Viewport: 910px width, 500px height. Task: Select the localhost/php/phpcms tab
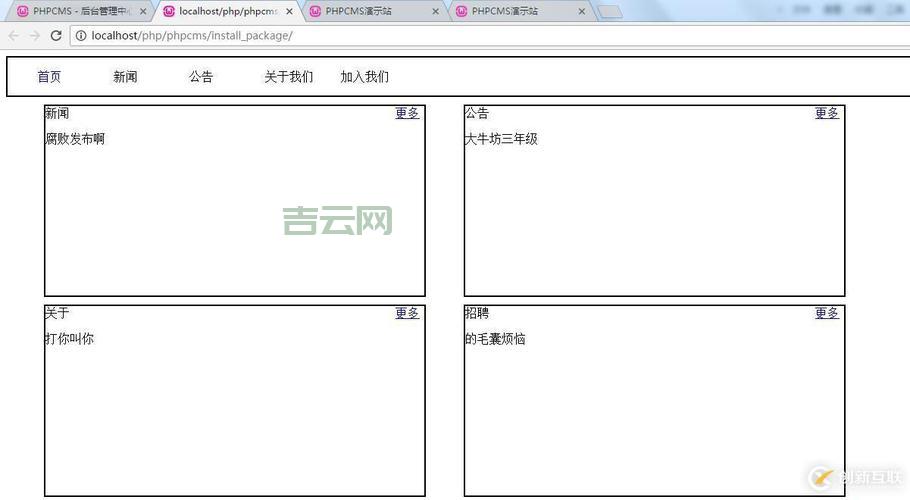[x=228, y=11]
